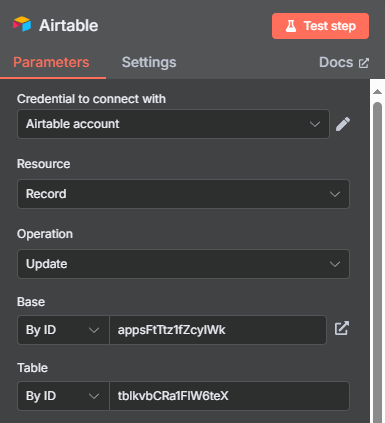This screenshot has height=423, width=385.
Task: Click the Docs external link icon
Action: pos(364,63)
